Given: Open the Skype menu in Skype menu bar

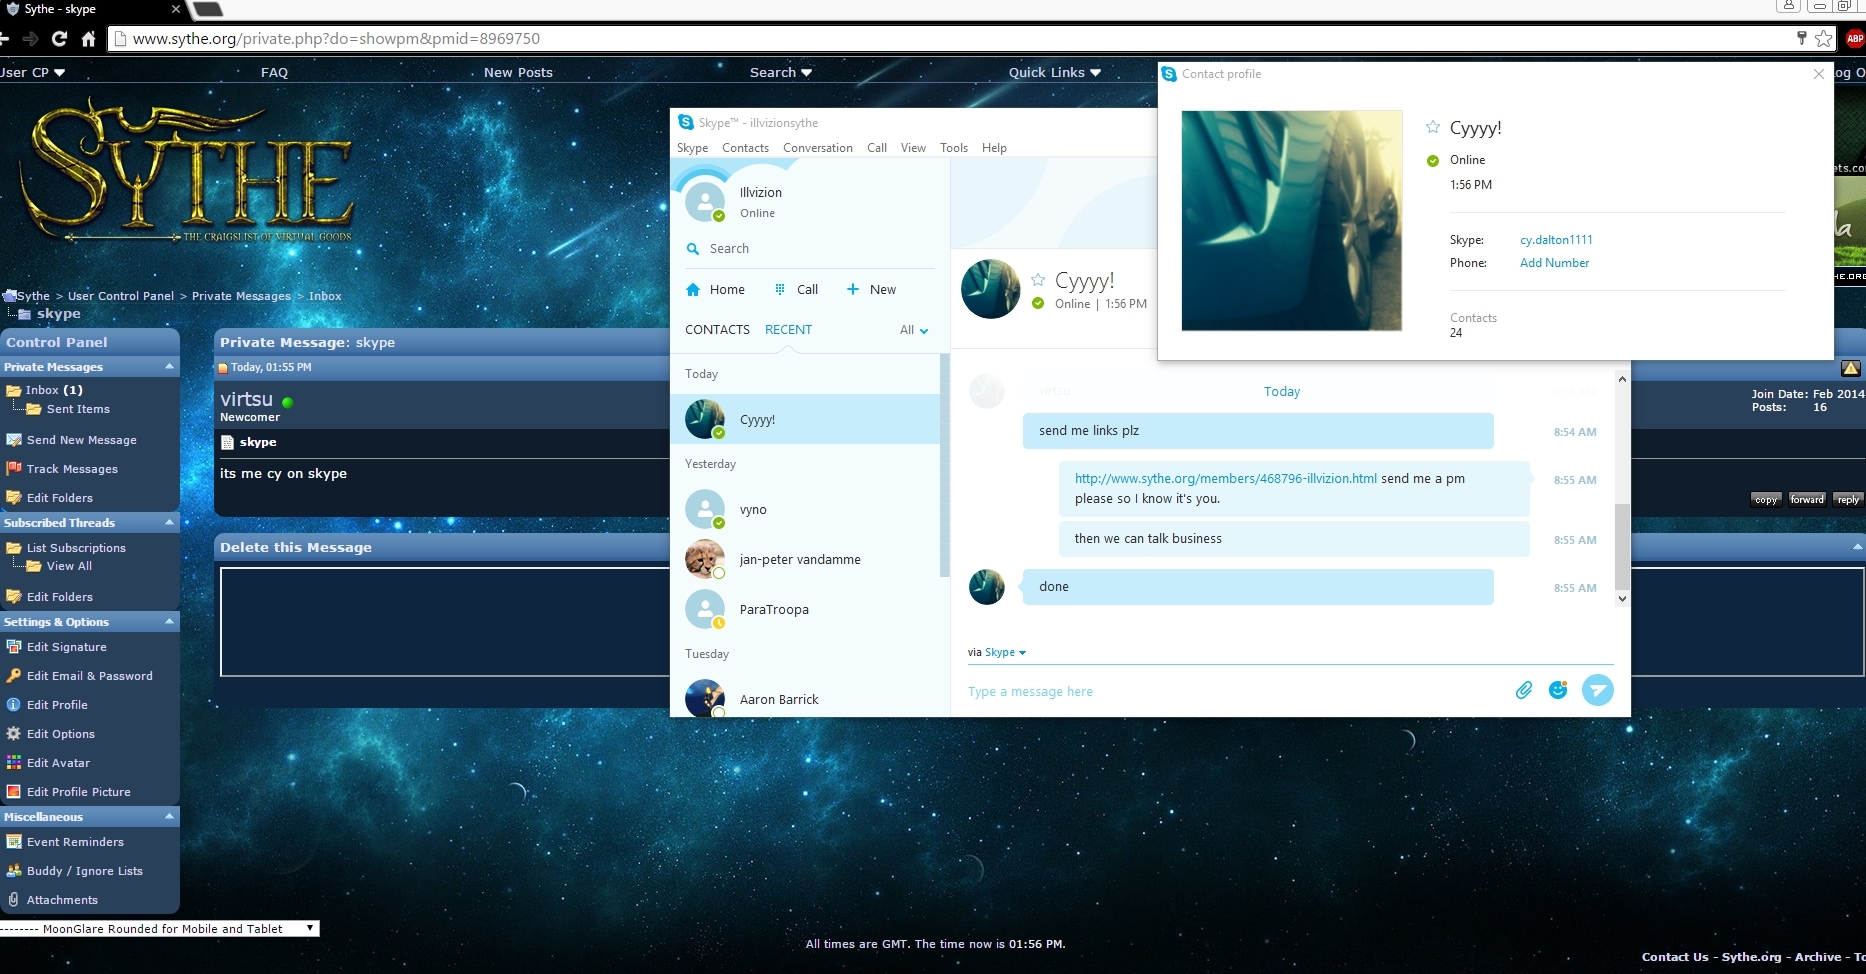Looking at the screenshot, I should (692, 148).
